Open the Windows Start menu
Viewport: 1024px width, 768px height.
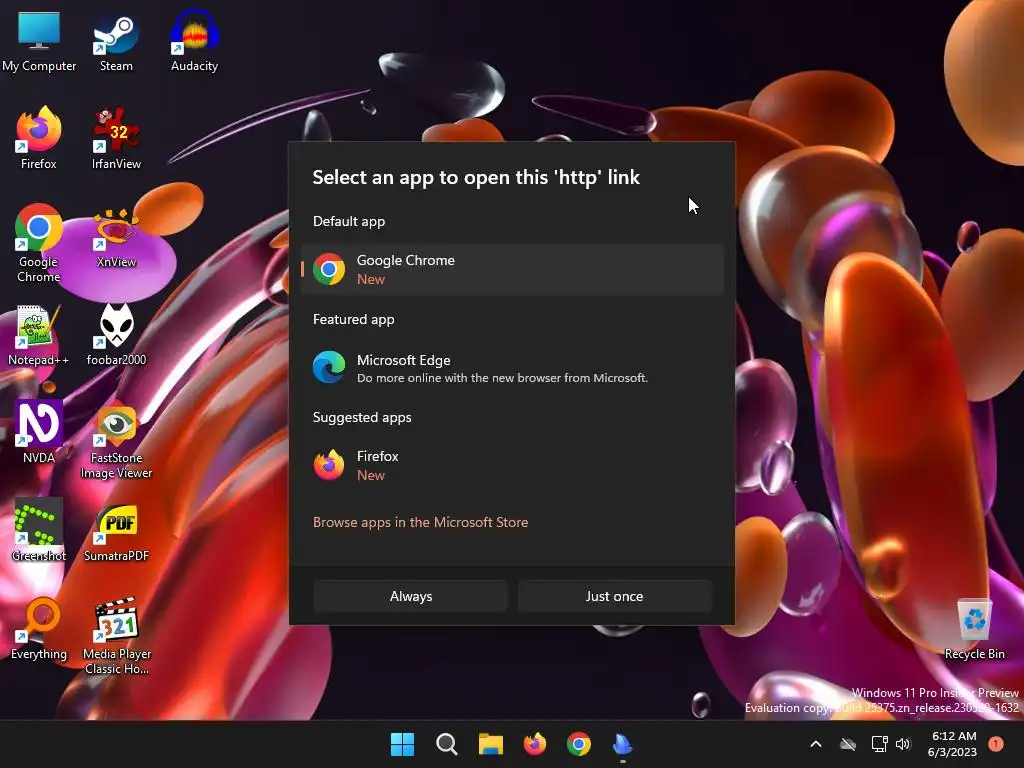click(402, 744)
